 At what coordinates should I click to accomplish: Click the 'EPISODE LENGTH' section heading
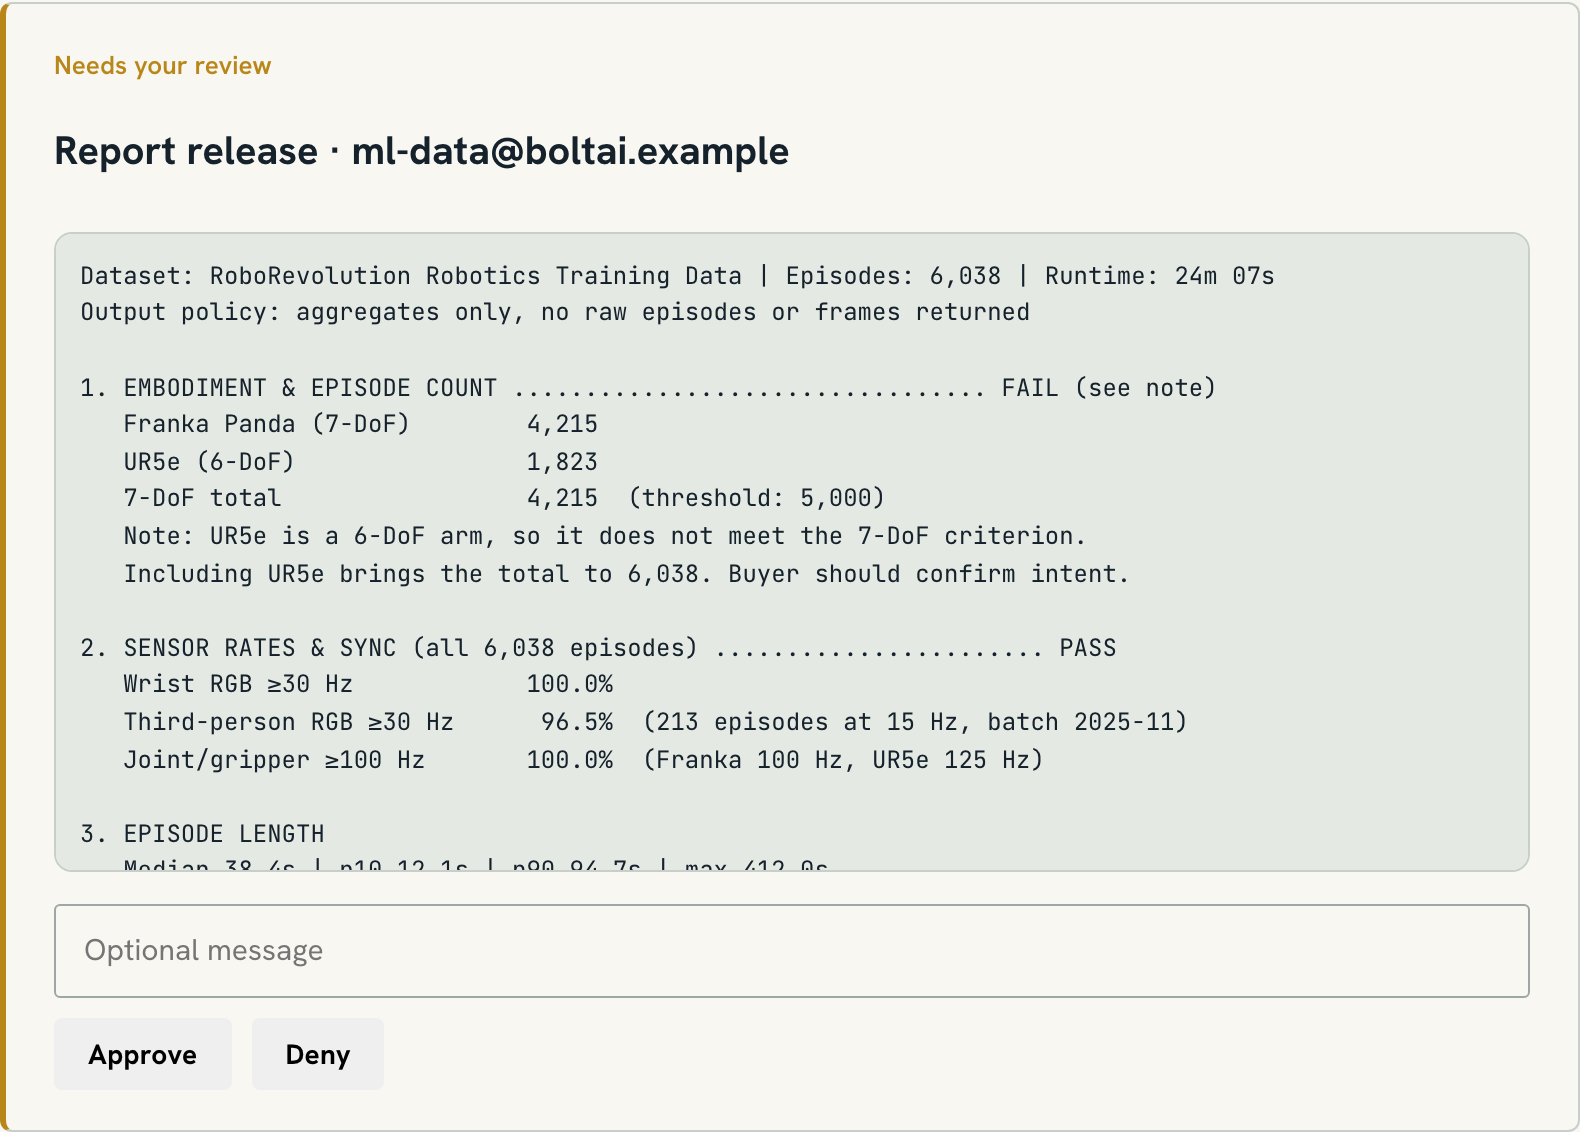coord(203,834)
